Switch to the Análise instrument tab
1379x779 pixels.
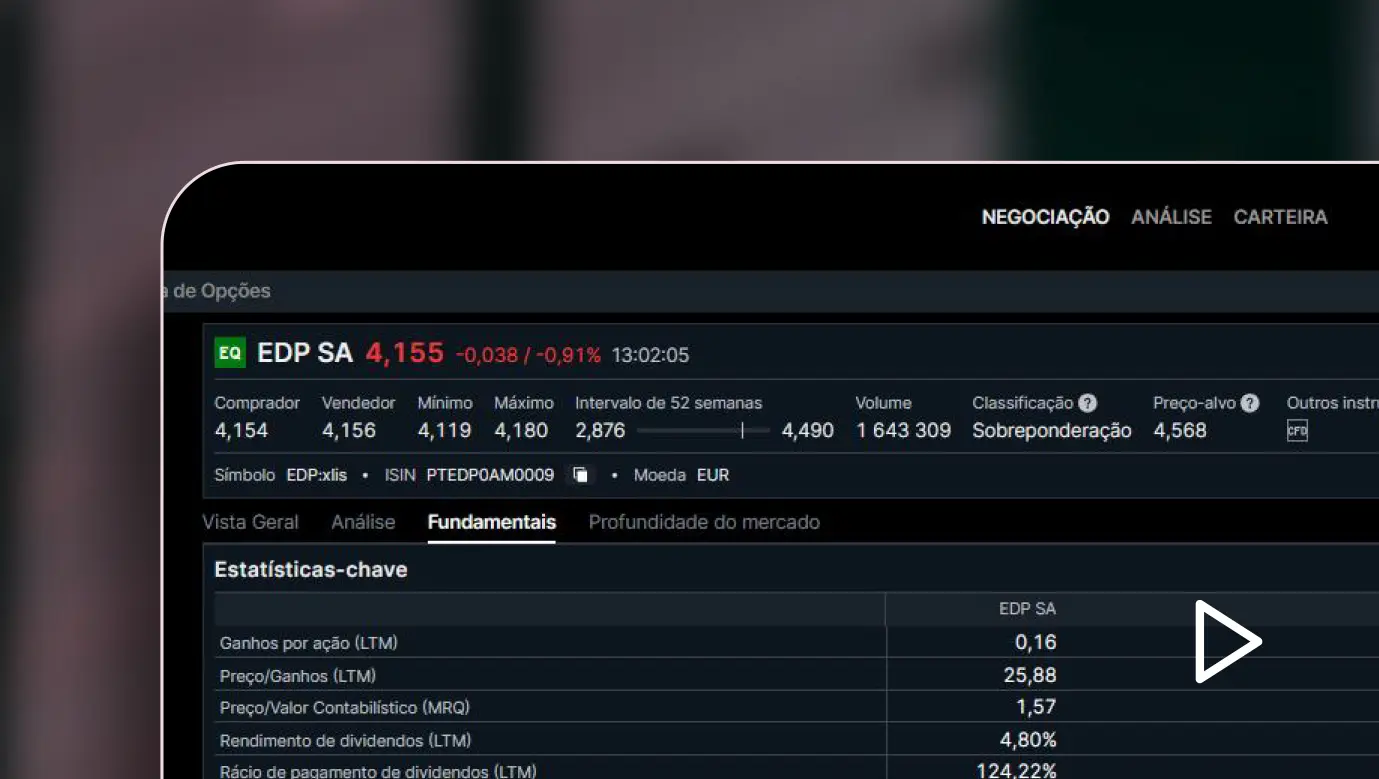(x=363, y=522)
